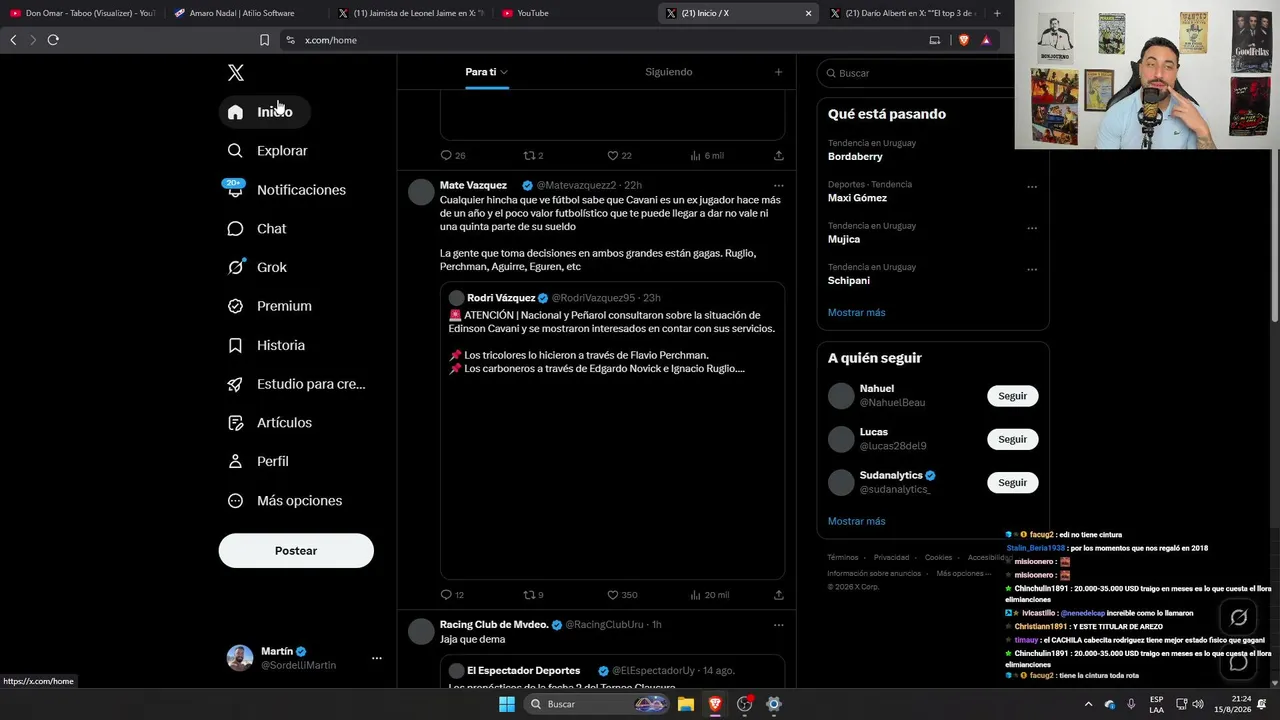Switch to the Siguiendo tab

pos(669,72)
